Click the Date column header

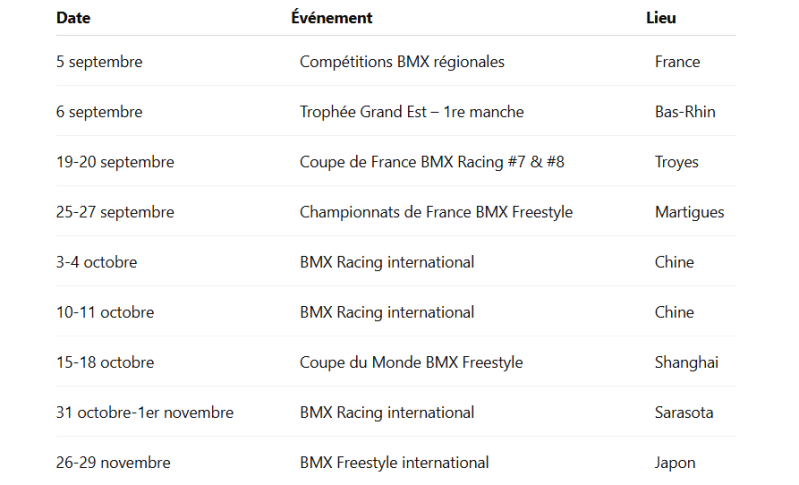73,18
